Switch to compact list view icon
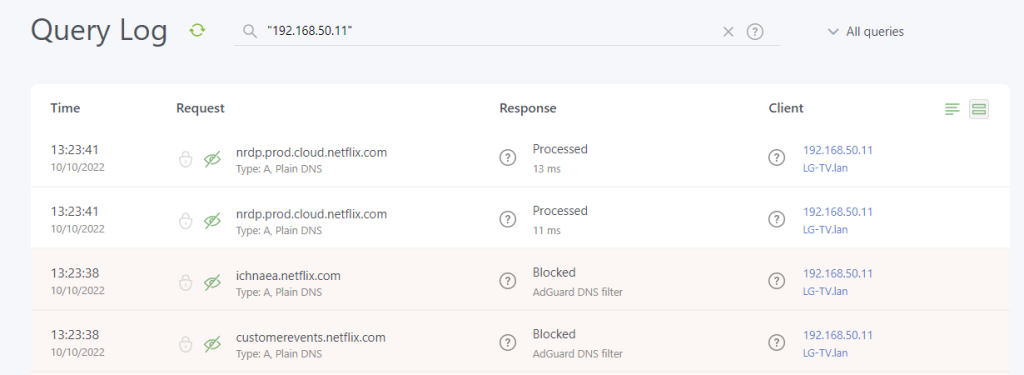This screenshot has width=1024, height=375. coord(953,110)
